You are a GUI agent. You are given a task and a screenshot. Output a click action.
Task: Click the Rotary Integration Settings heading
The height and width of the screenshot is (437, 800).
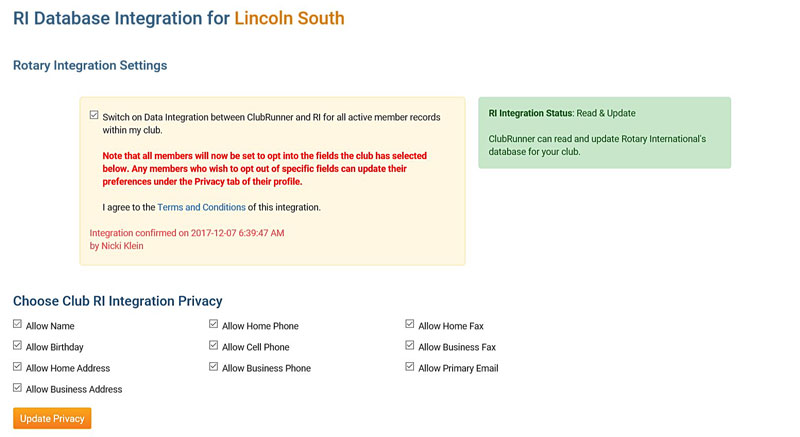pyautogui.click(x=90, y=65)
